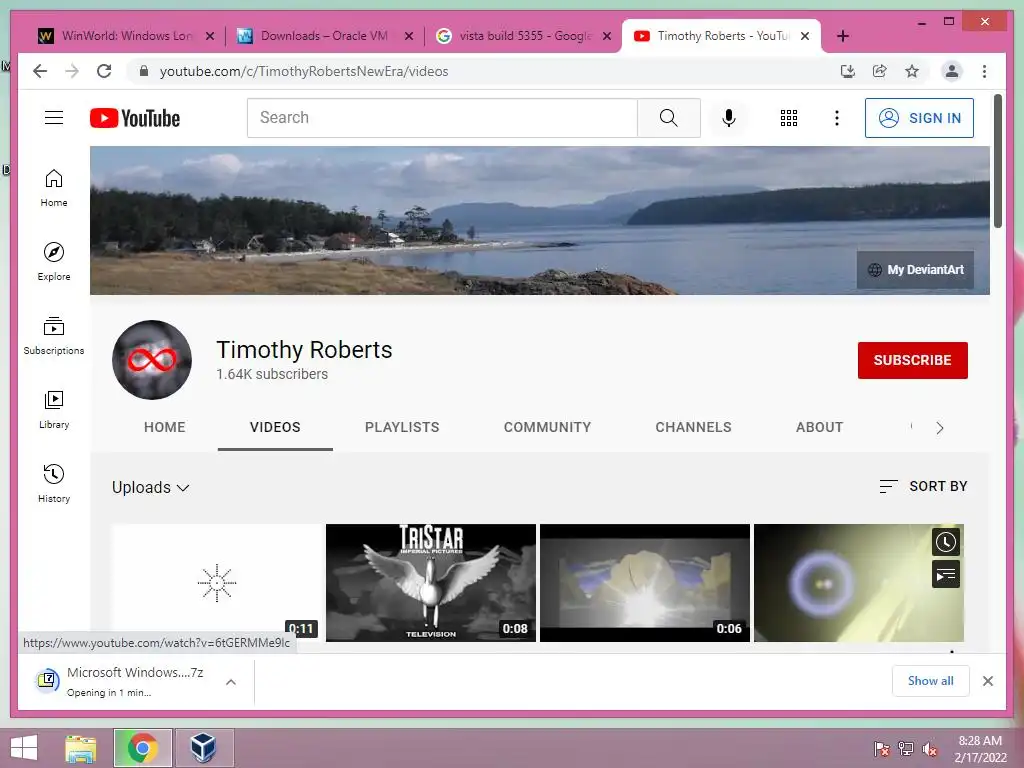
Task: Open File Explorer from the taskbar
Action: [x=81, y=748]
